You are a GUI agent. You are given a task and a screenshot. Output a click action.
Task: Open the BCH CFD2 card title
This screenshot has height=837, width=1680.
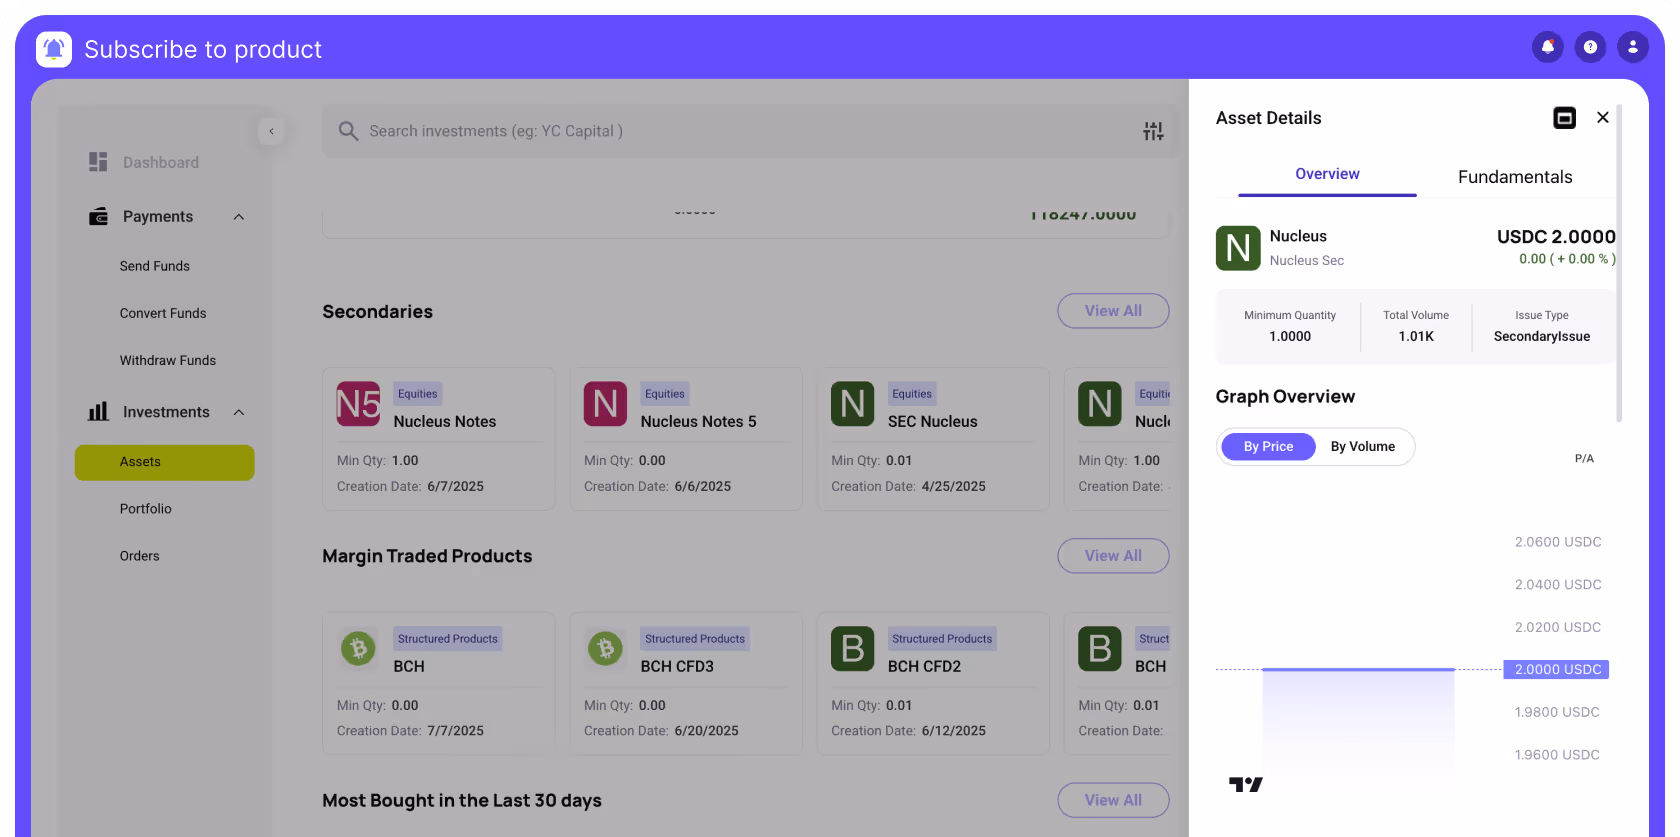point(924,667)
